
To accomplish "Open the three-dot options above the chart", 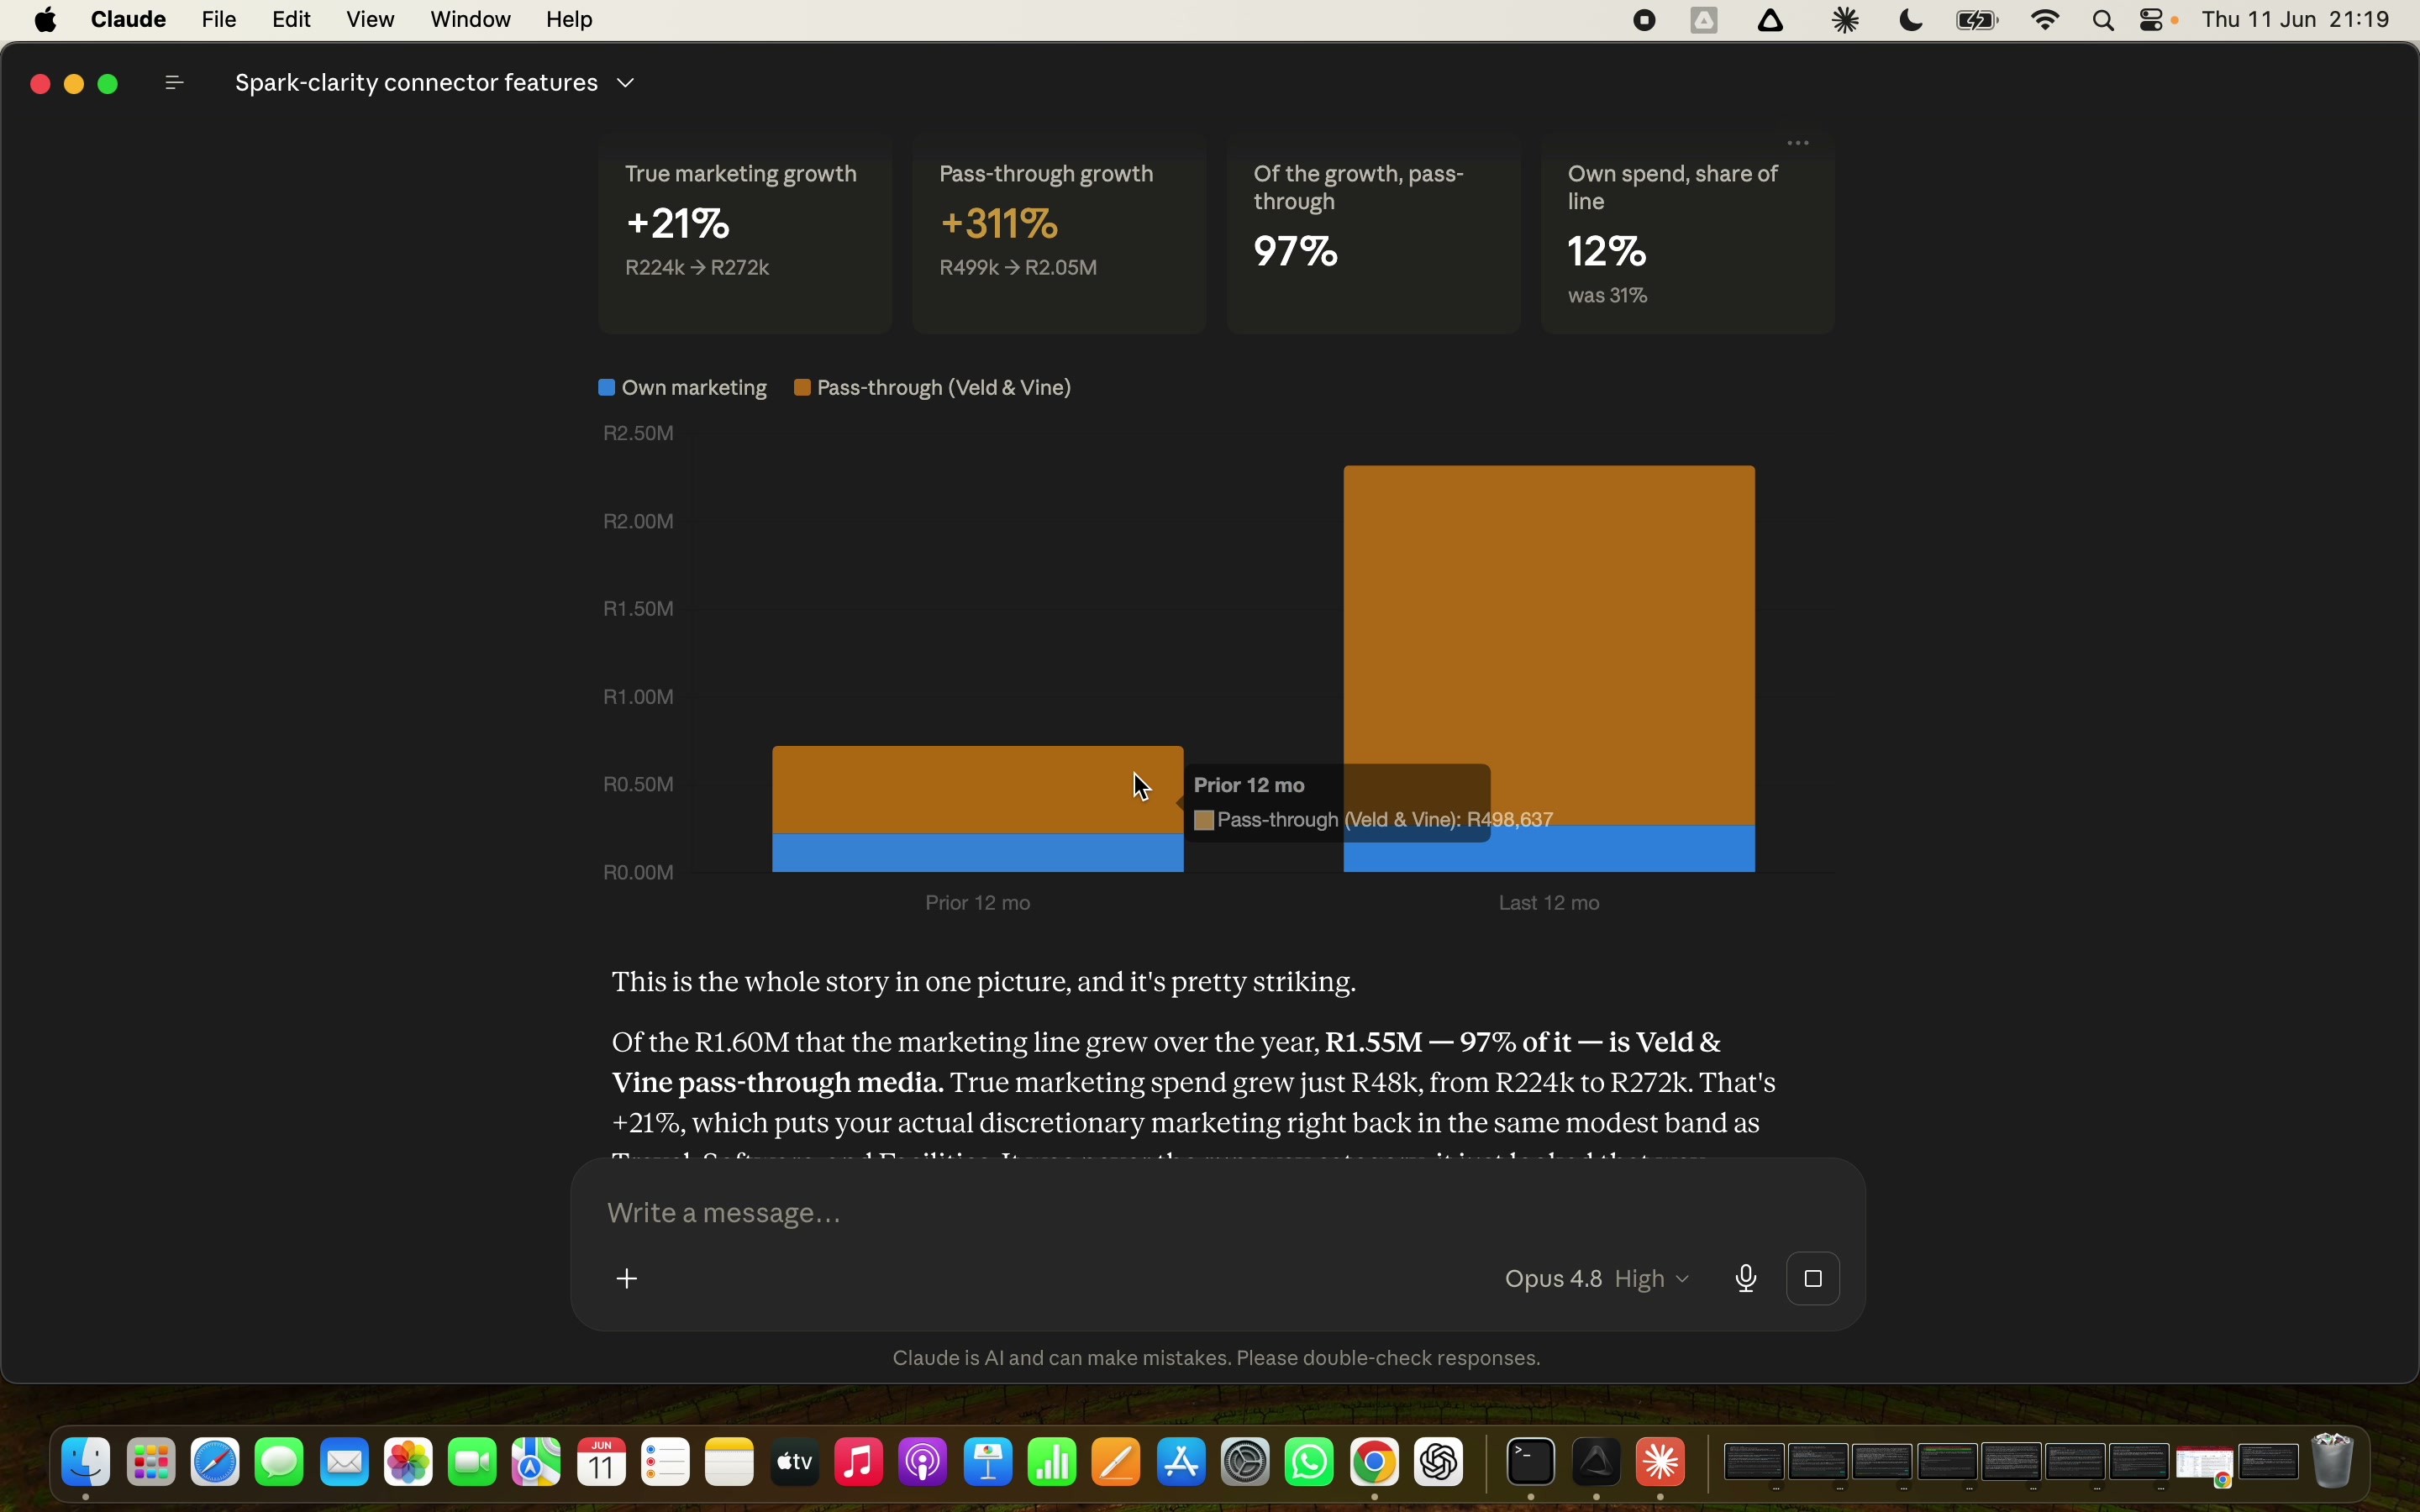I will 1799,143.
